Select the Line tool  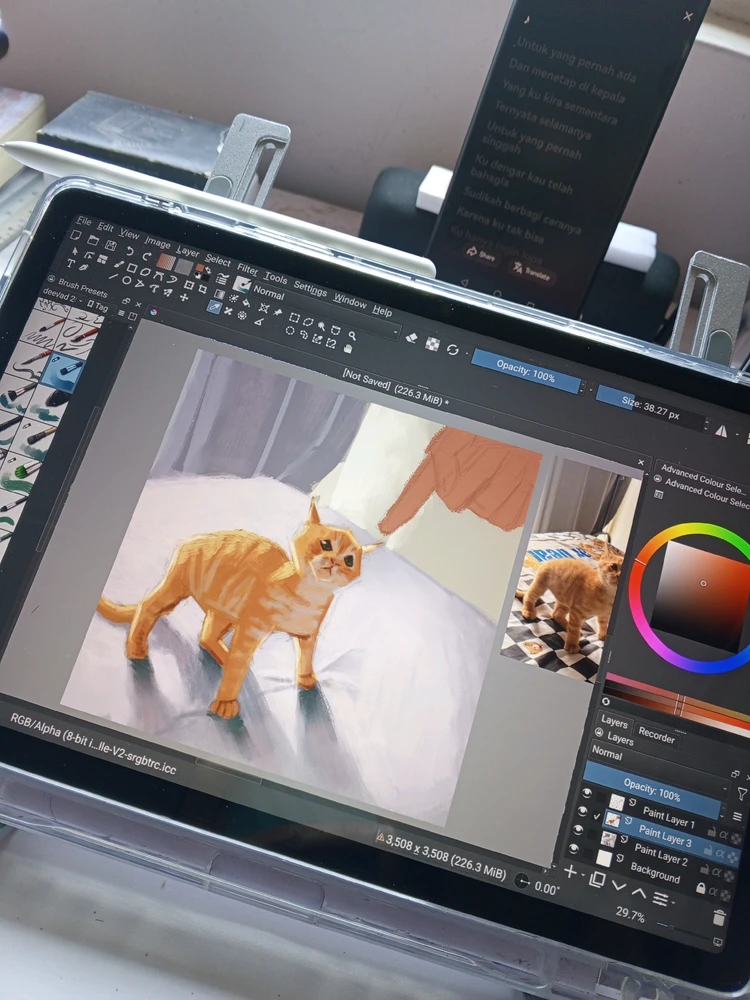(113, 277)
